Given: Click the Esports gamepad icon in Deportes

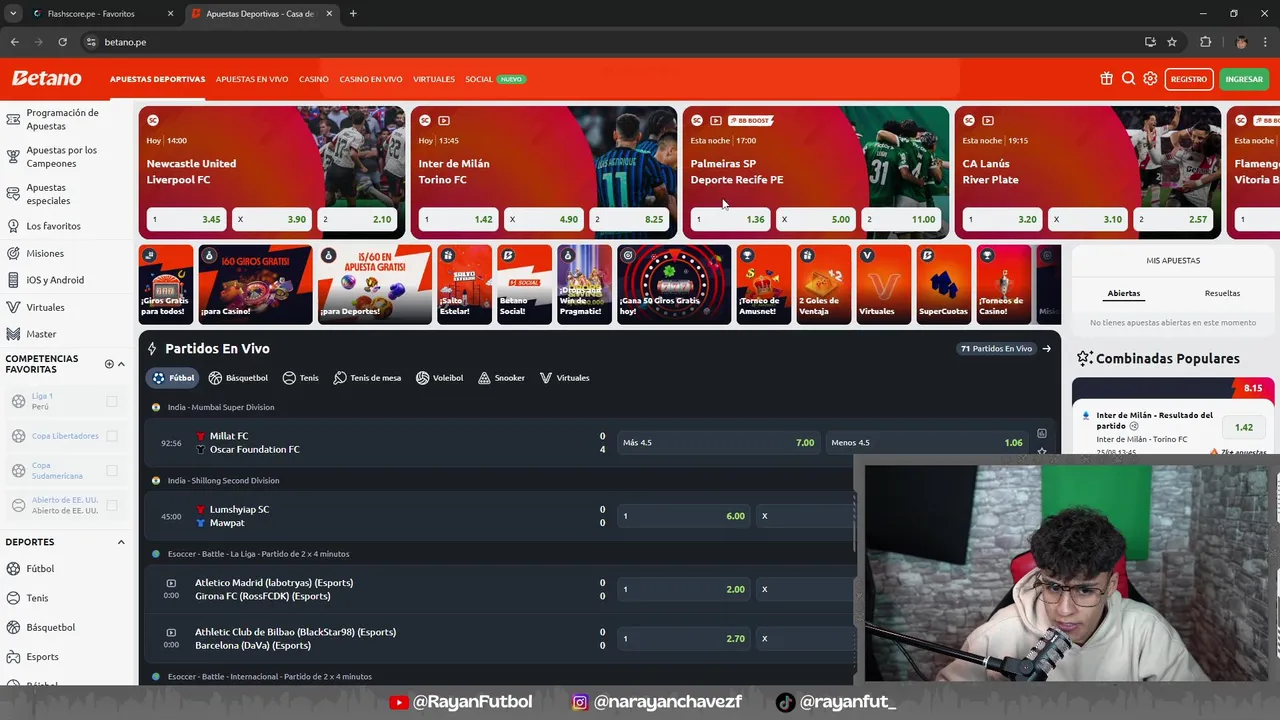Looking at the screenshot, I should [13, 657].
